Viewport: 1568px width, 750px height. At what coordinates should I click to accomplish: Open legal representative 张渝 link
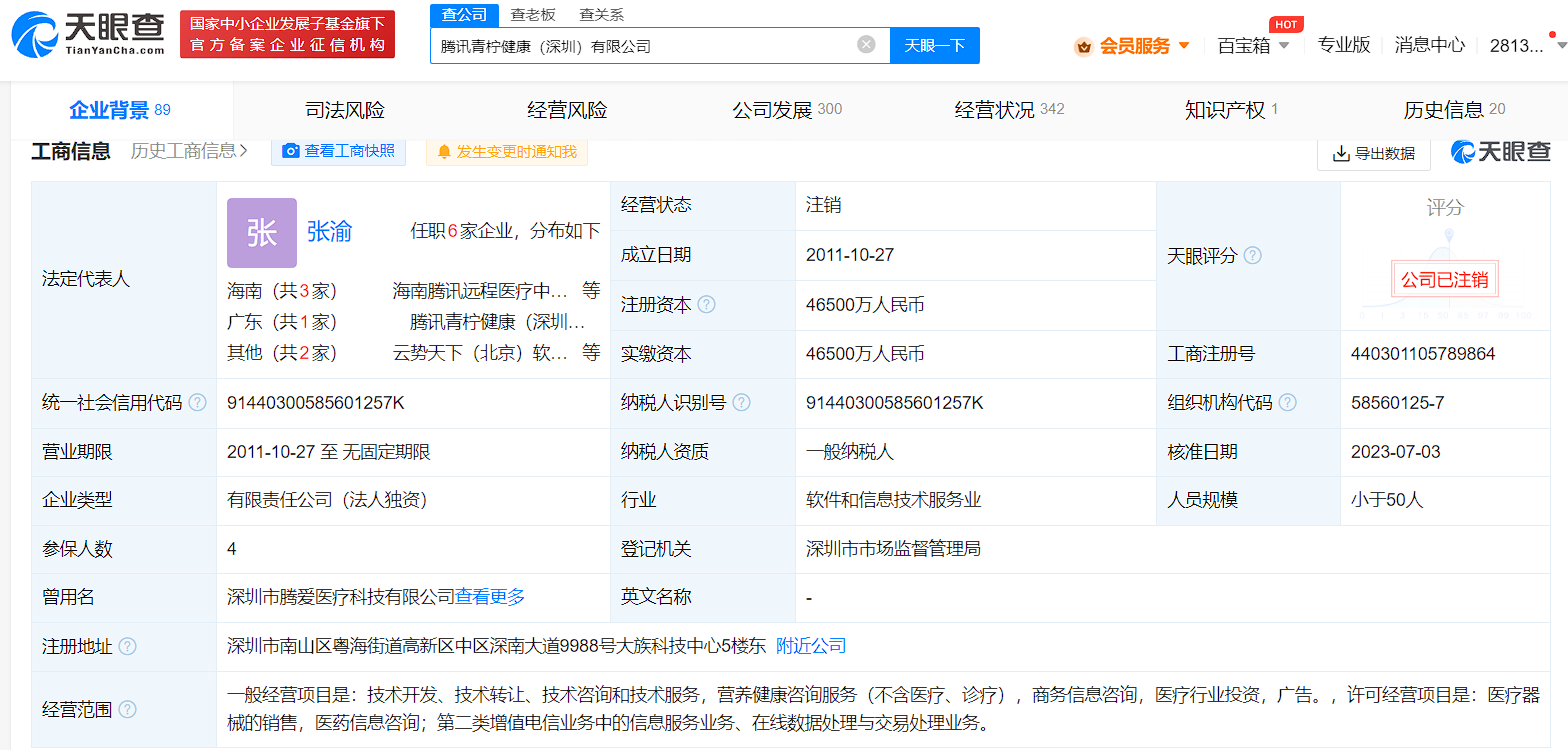pos(330,232)
